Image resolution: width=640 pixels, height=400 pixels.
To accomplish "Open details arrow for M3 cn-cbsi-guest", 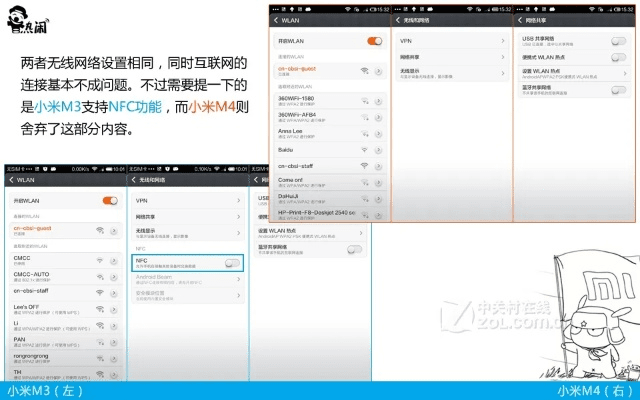I will point(113,231).
